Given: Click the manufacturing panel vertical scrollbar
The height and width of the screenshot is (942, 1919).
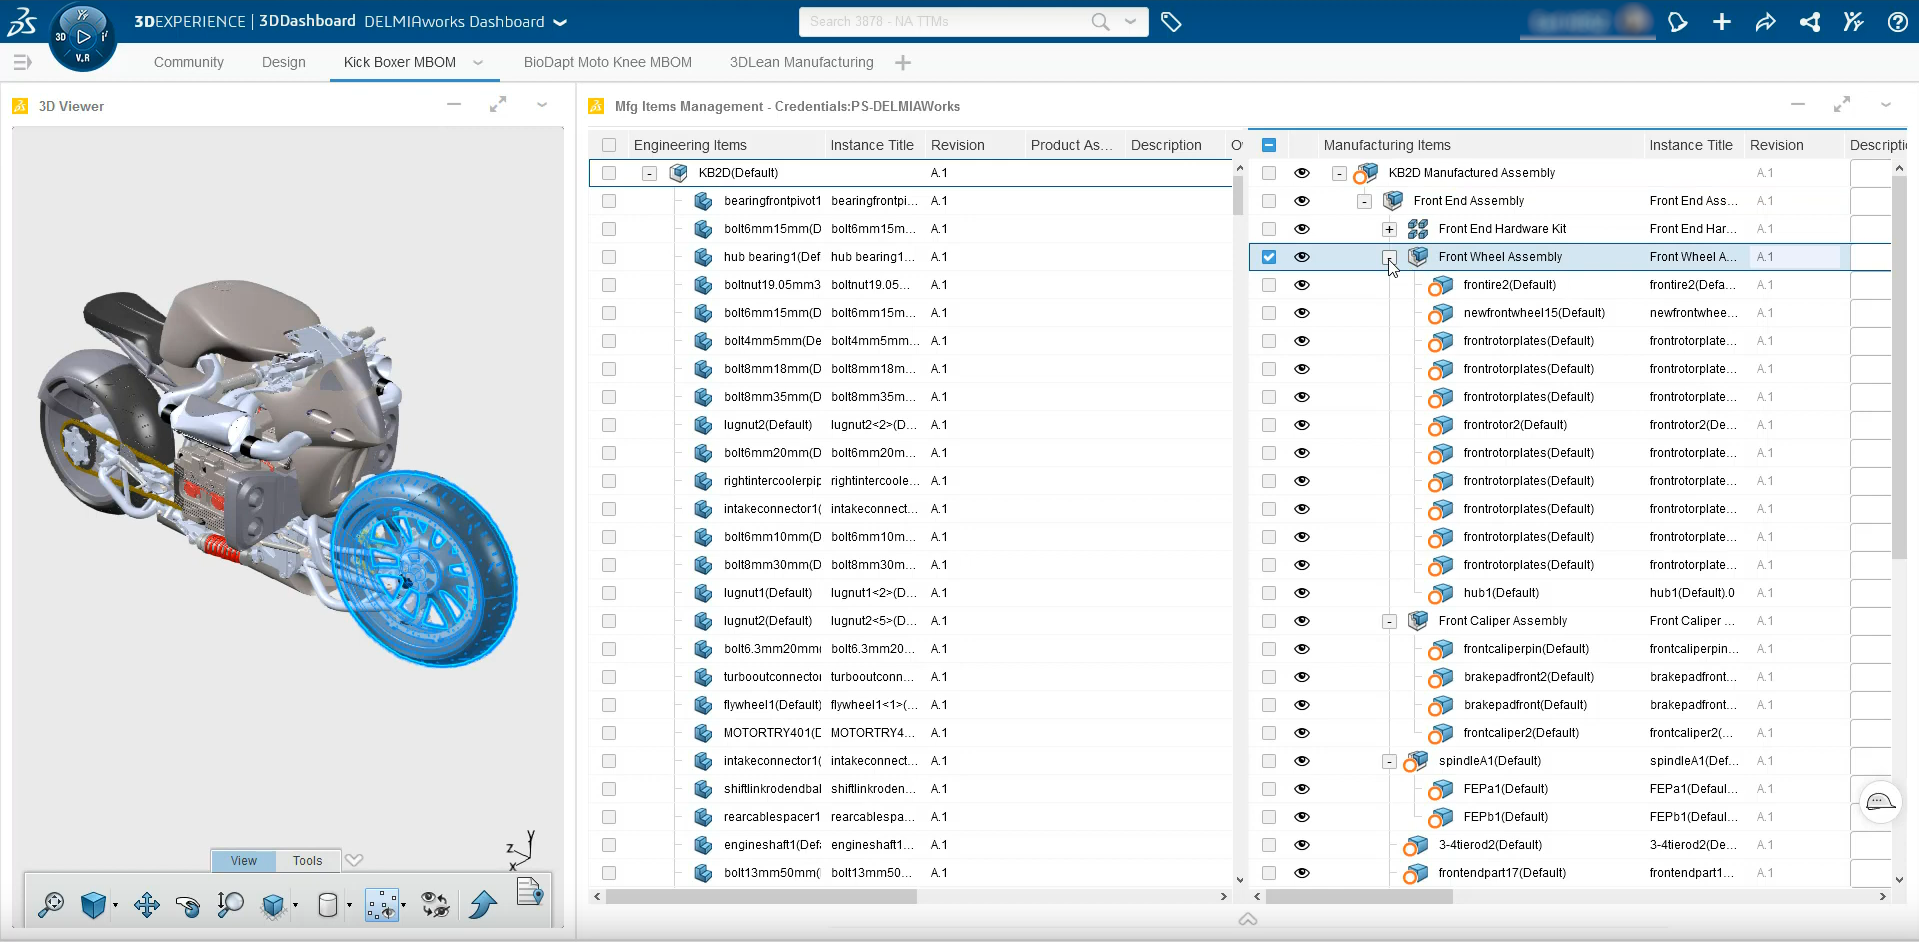Looking at the screenshot, I should pyautogui.click(x=1899, y=368).
